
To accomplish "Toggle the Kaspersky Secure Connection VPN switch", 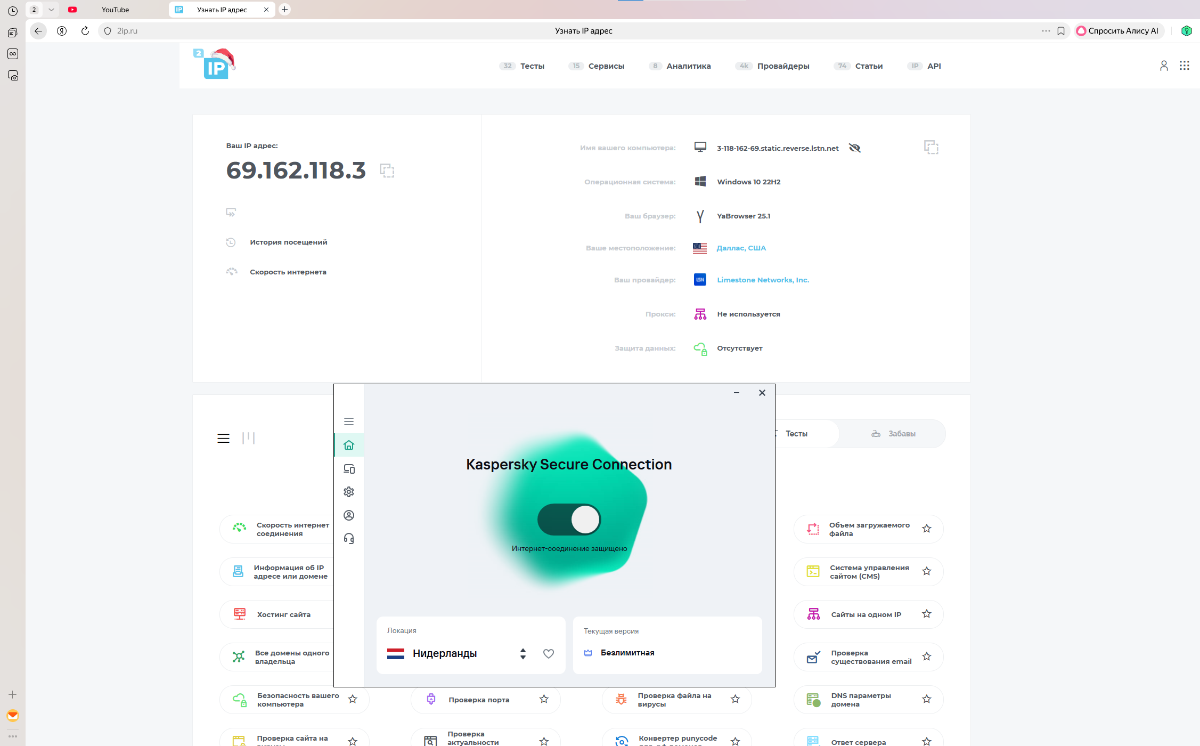I will [569, 520].
